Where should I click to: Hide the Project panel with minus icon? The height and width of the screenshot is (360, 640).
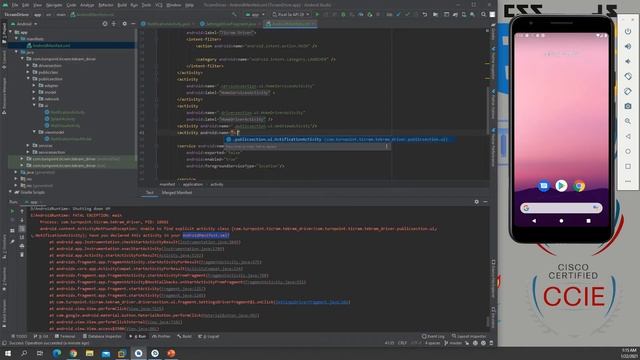(133, 24)
